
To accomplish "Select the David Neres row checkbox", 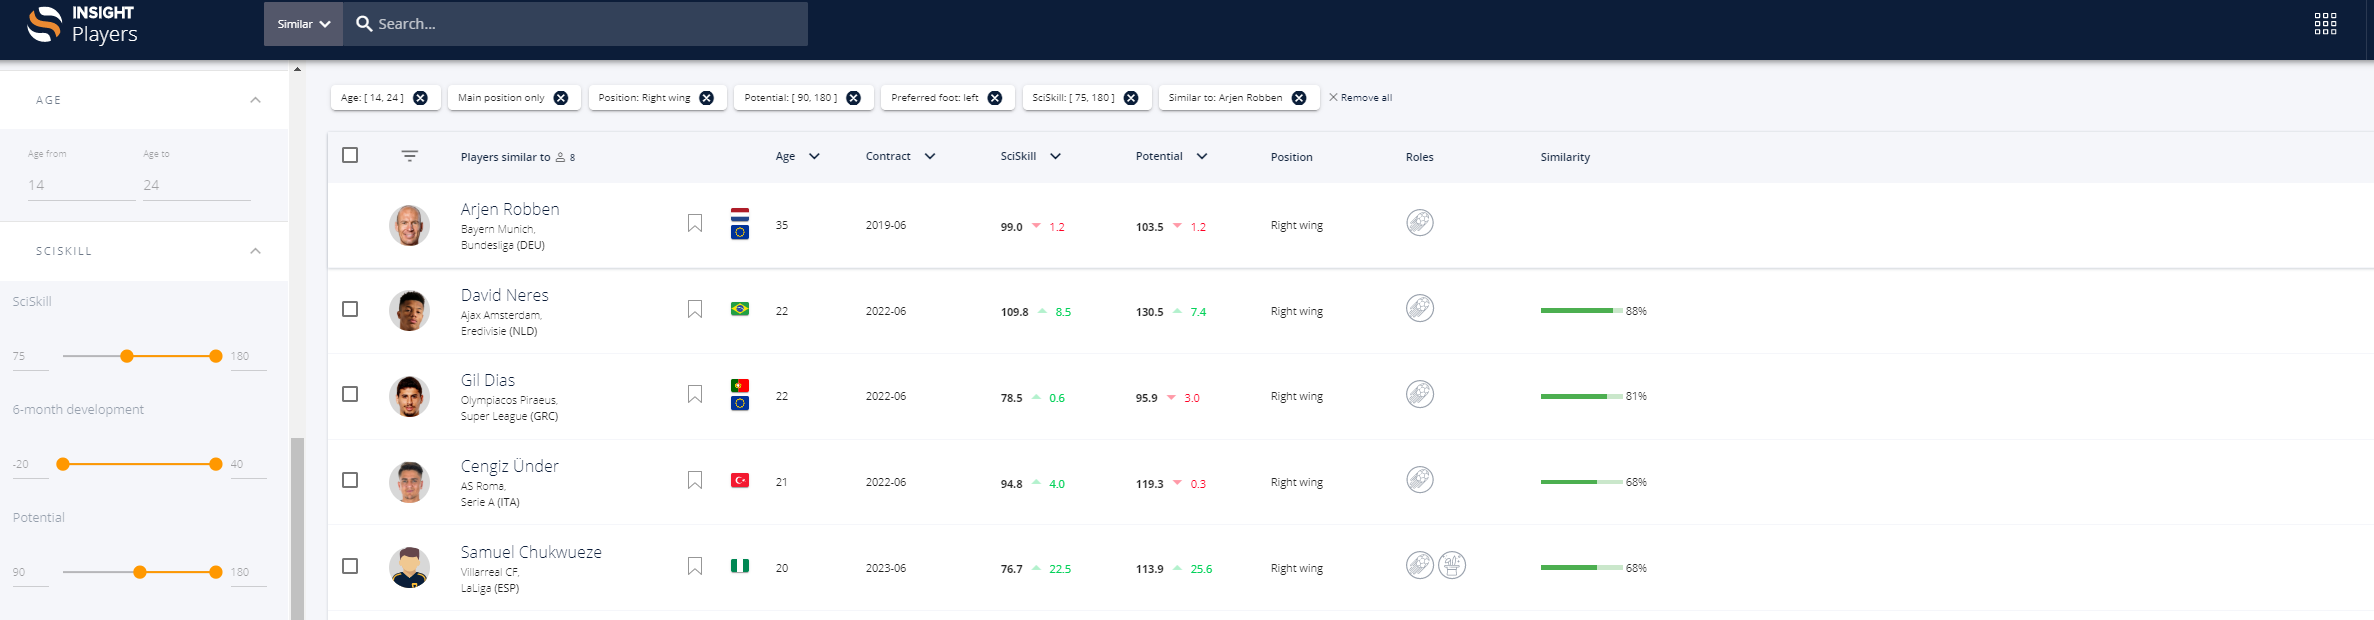I will [x=350, y=309].
